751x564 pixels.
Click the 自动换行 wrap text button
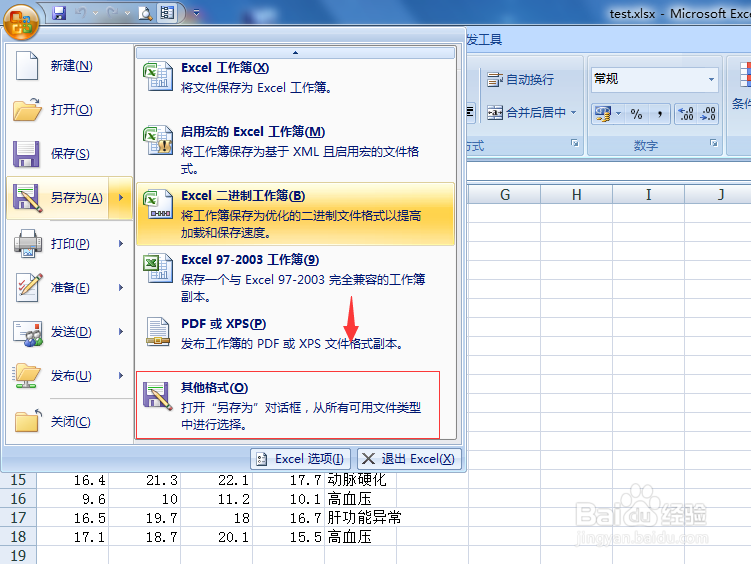(x=521, y=79)
